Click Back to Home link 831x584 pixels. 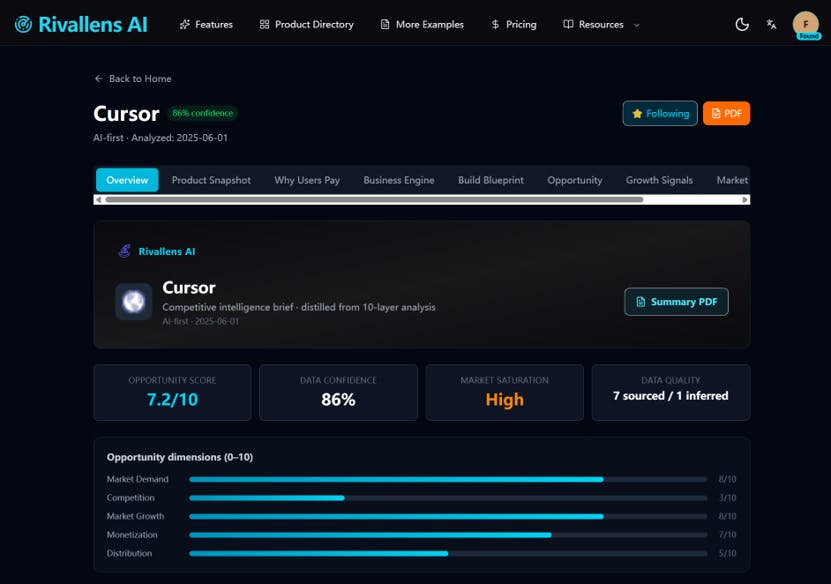tap(132, 78)
